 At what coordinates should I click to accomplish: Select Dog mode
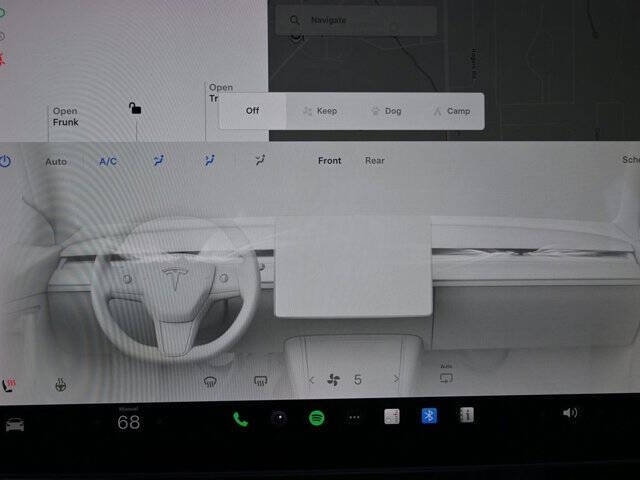[386, 111]
